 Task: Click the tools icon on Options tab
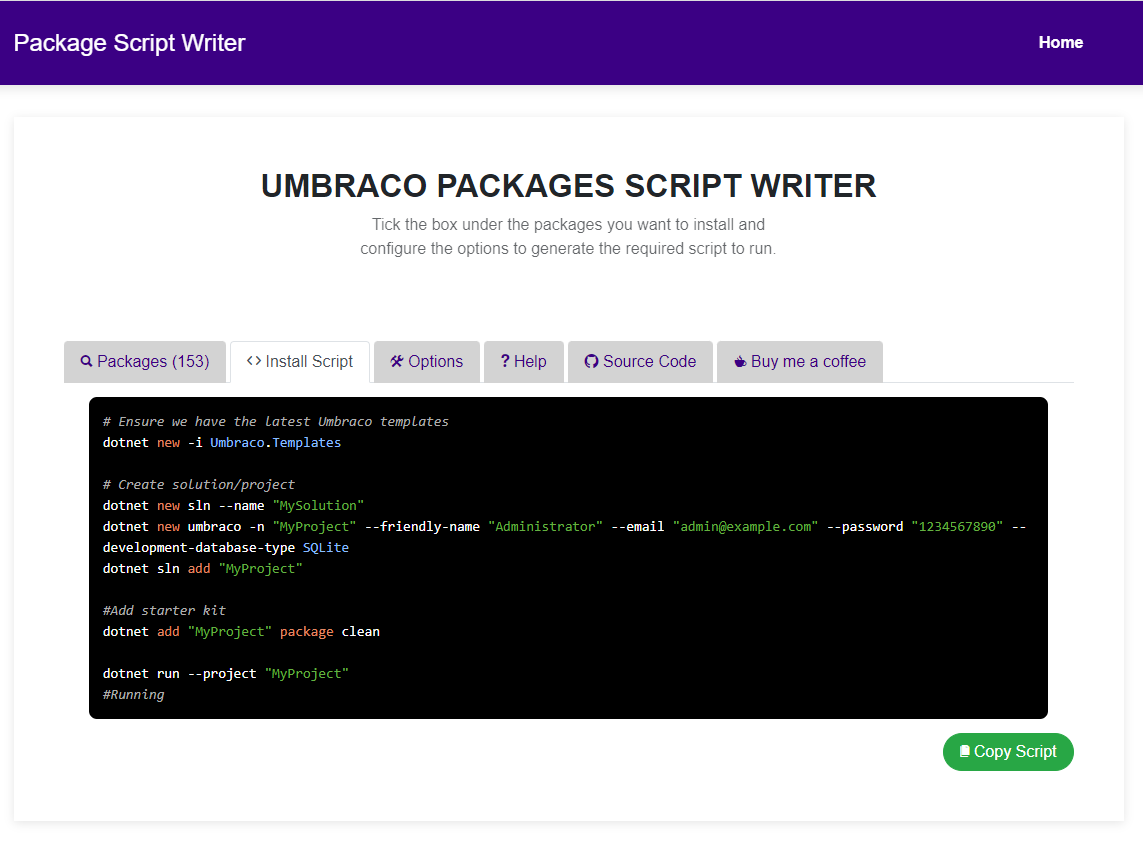coord(397,362)
